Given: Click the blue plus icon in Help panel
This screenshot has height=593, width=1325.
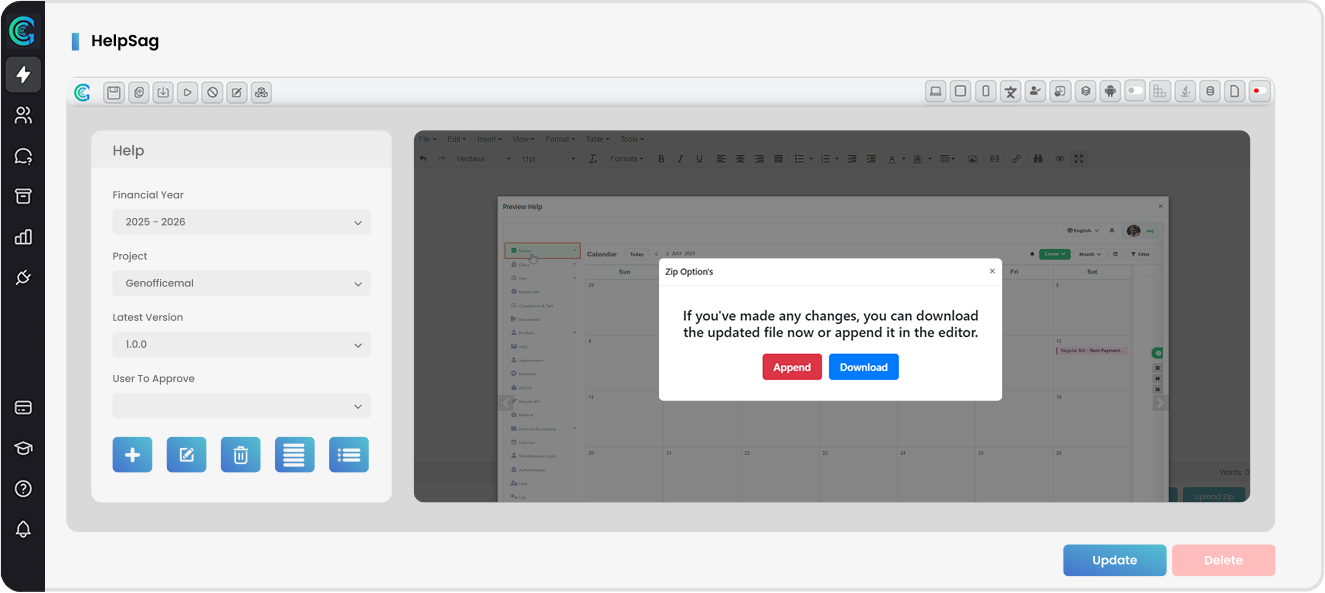Looking at the screenshot, I should 132,454.
